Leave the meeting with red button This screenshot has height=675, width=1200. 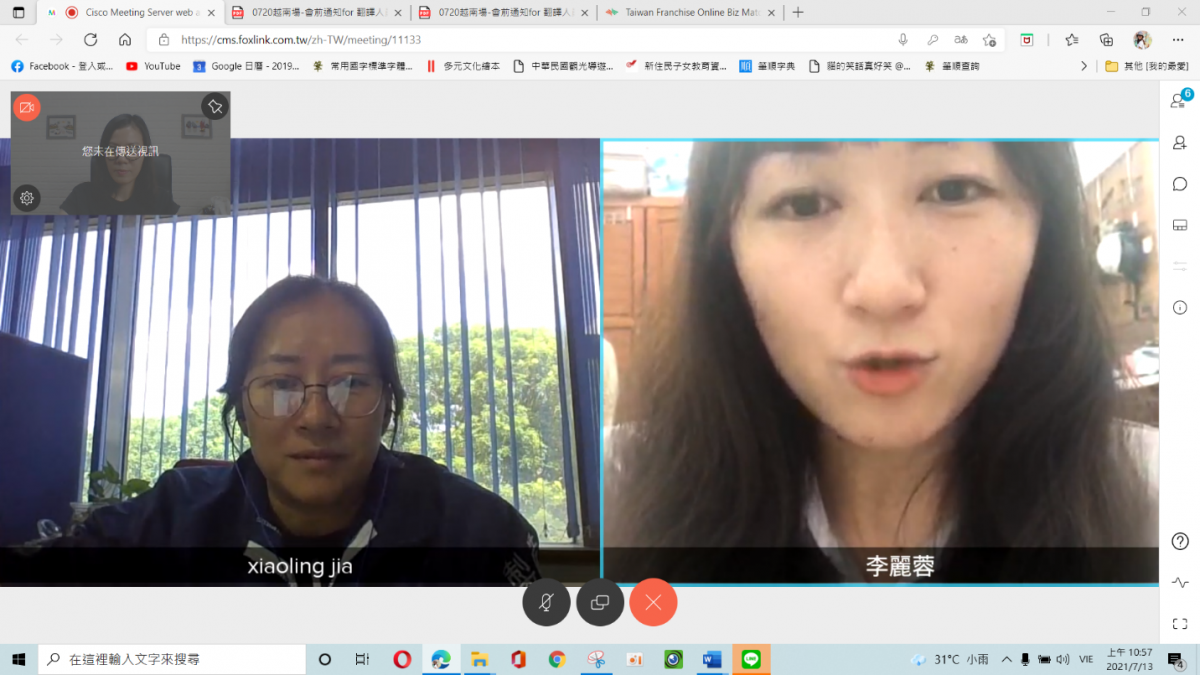653,602
